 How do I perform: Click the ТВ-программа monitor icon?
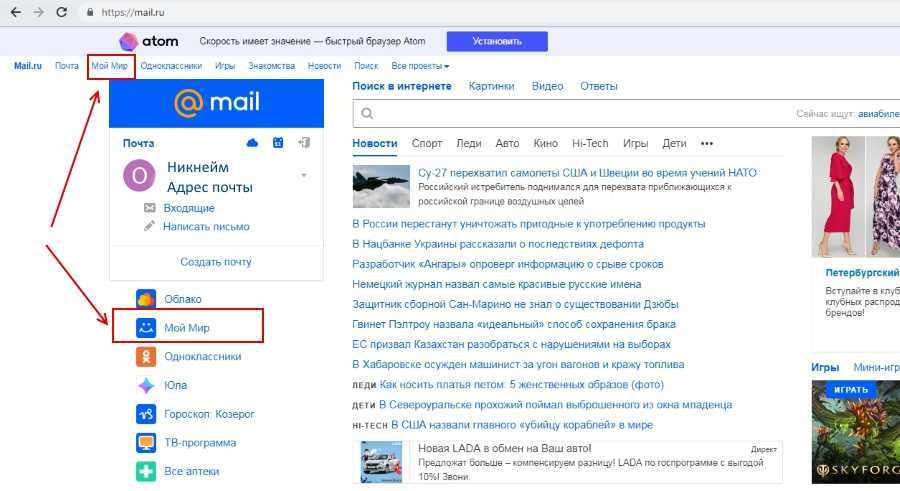tap(146, 442)
